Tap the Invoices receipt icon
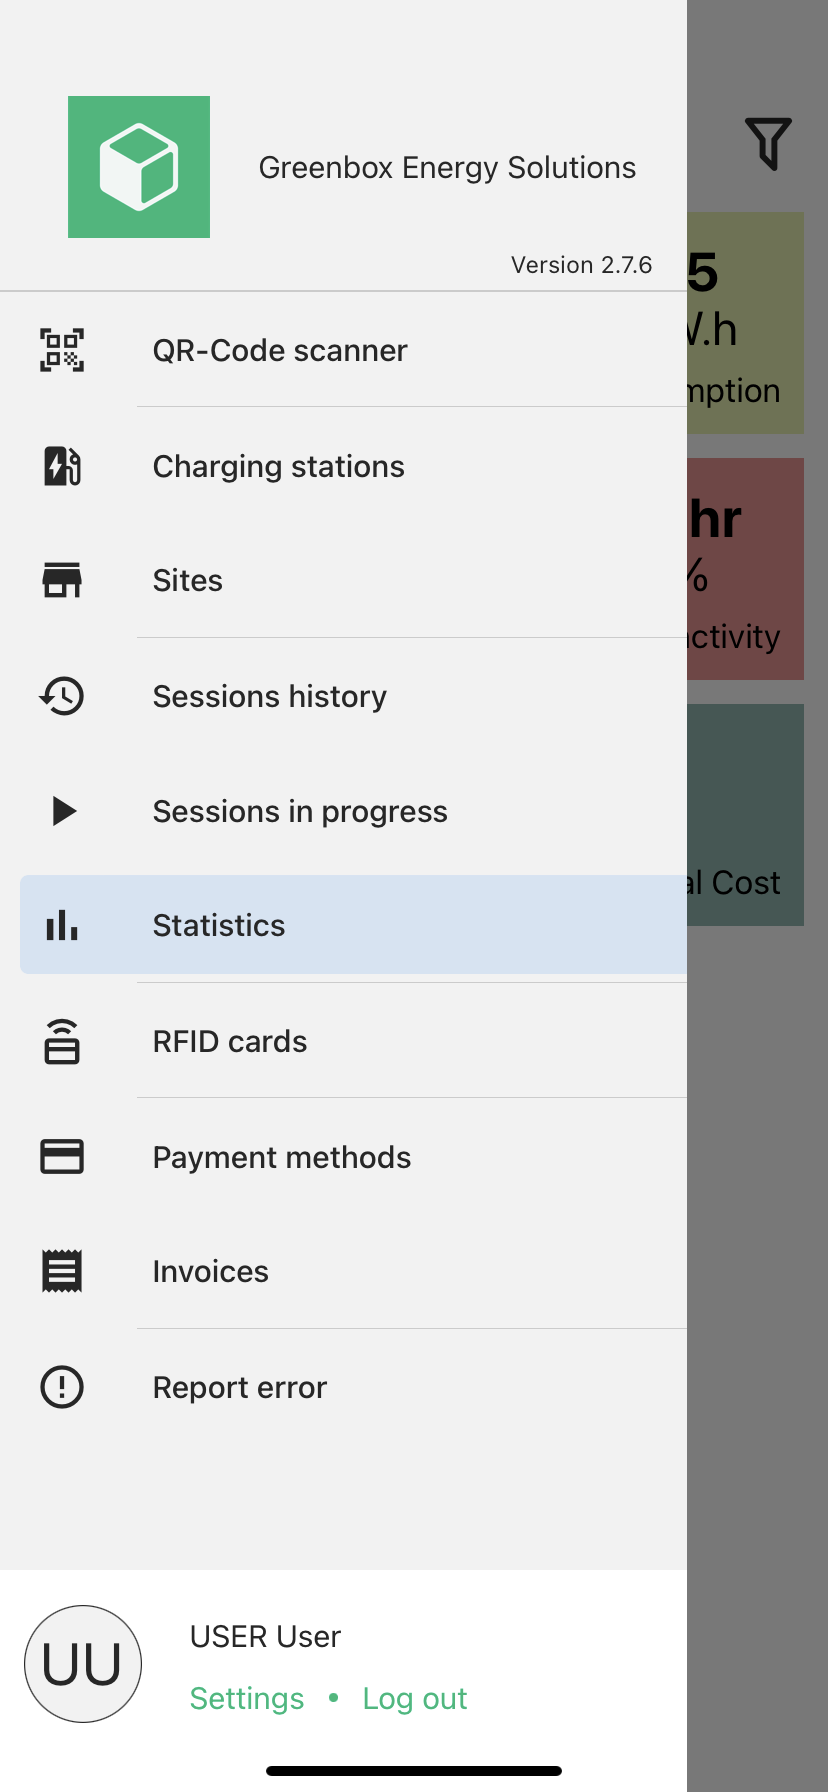 click(x=62, y=1271)
